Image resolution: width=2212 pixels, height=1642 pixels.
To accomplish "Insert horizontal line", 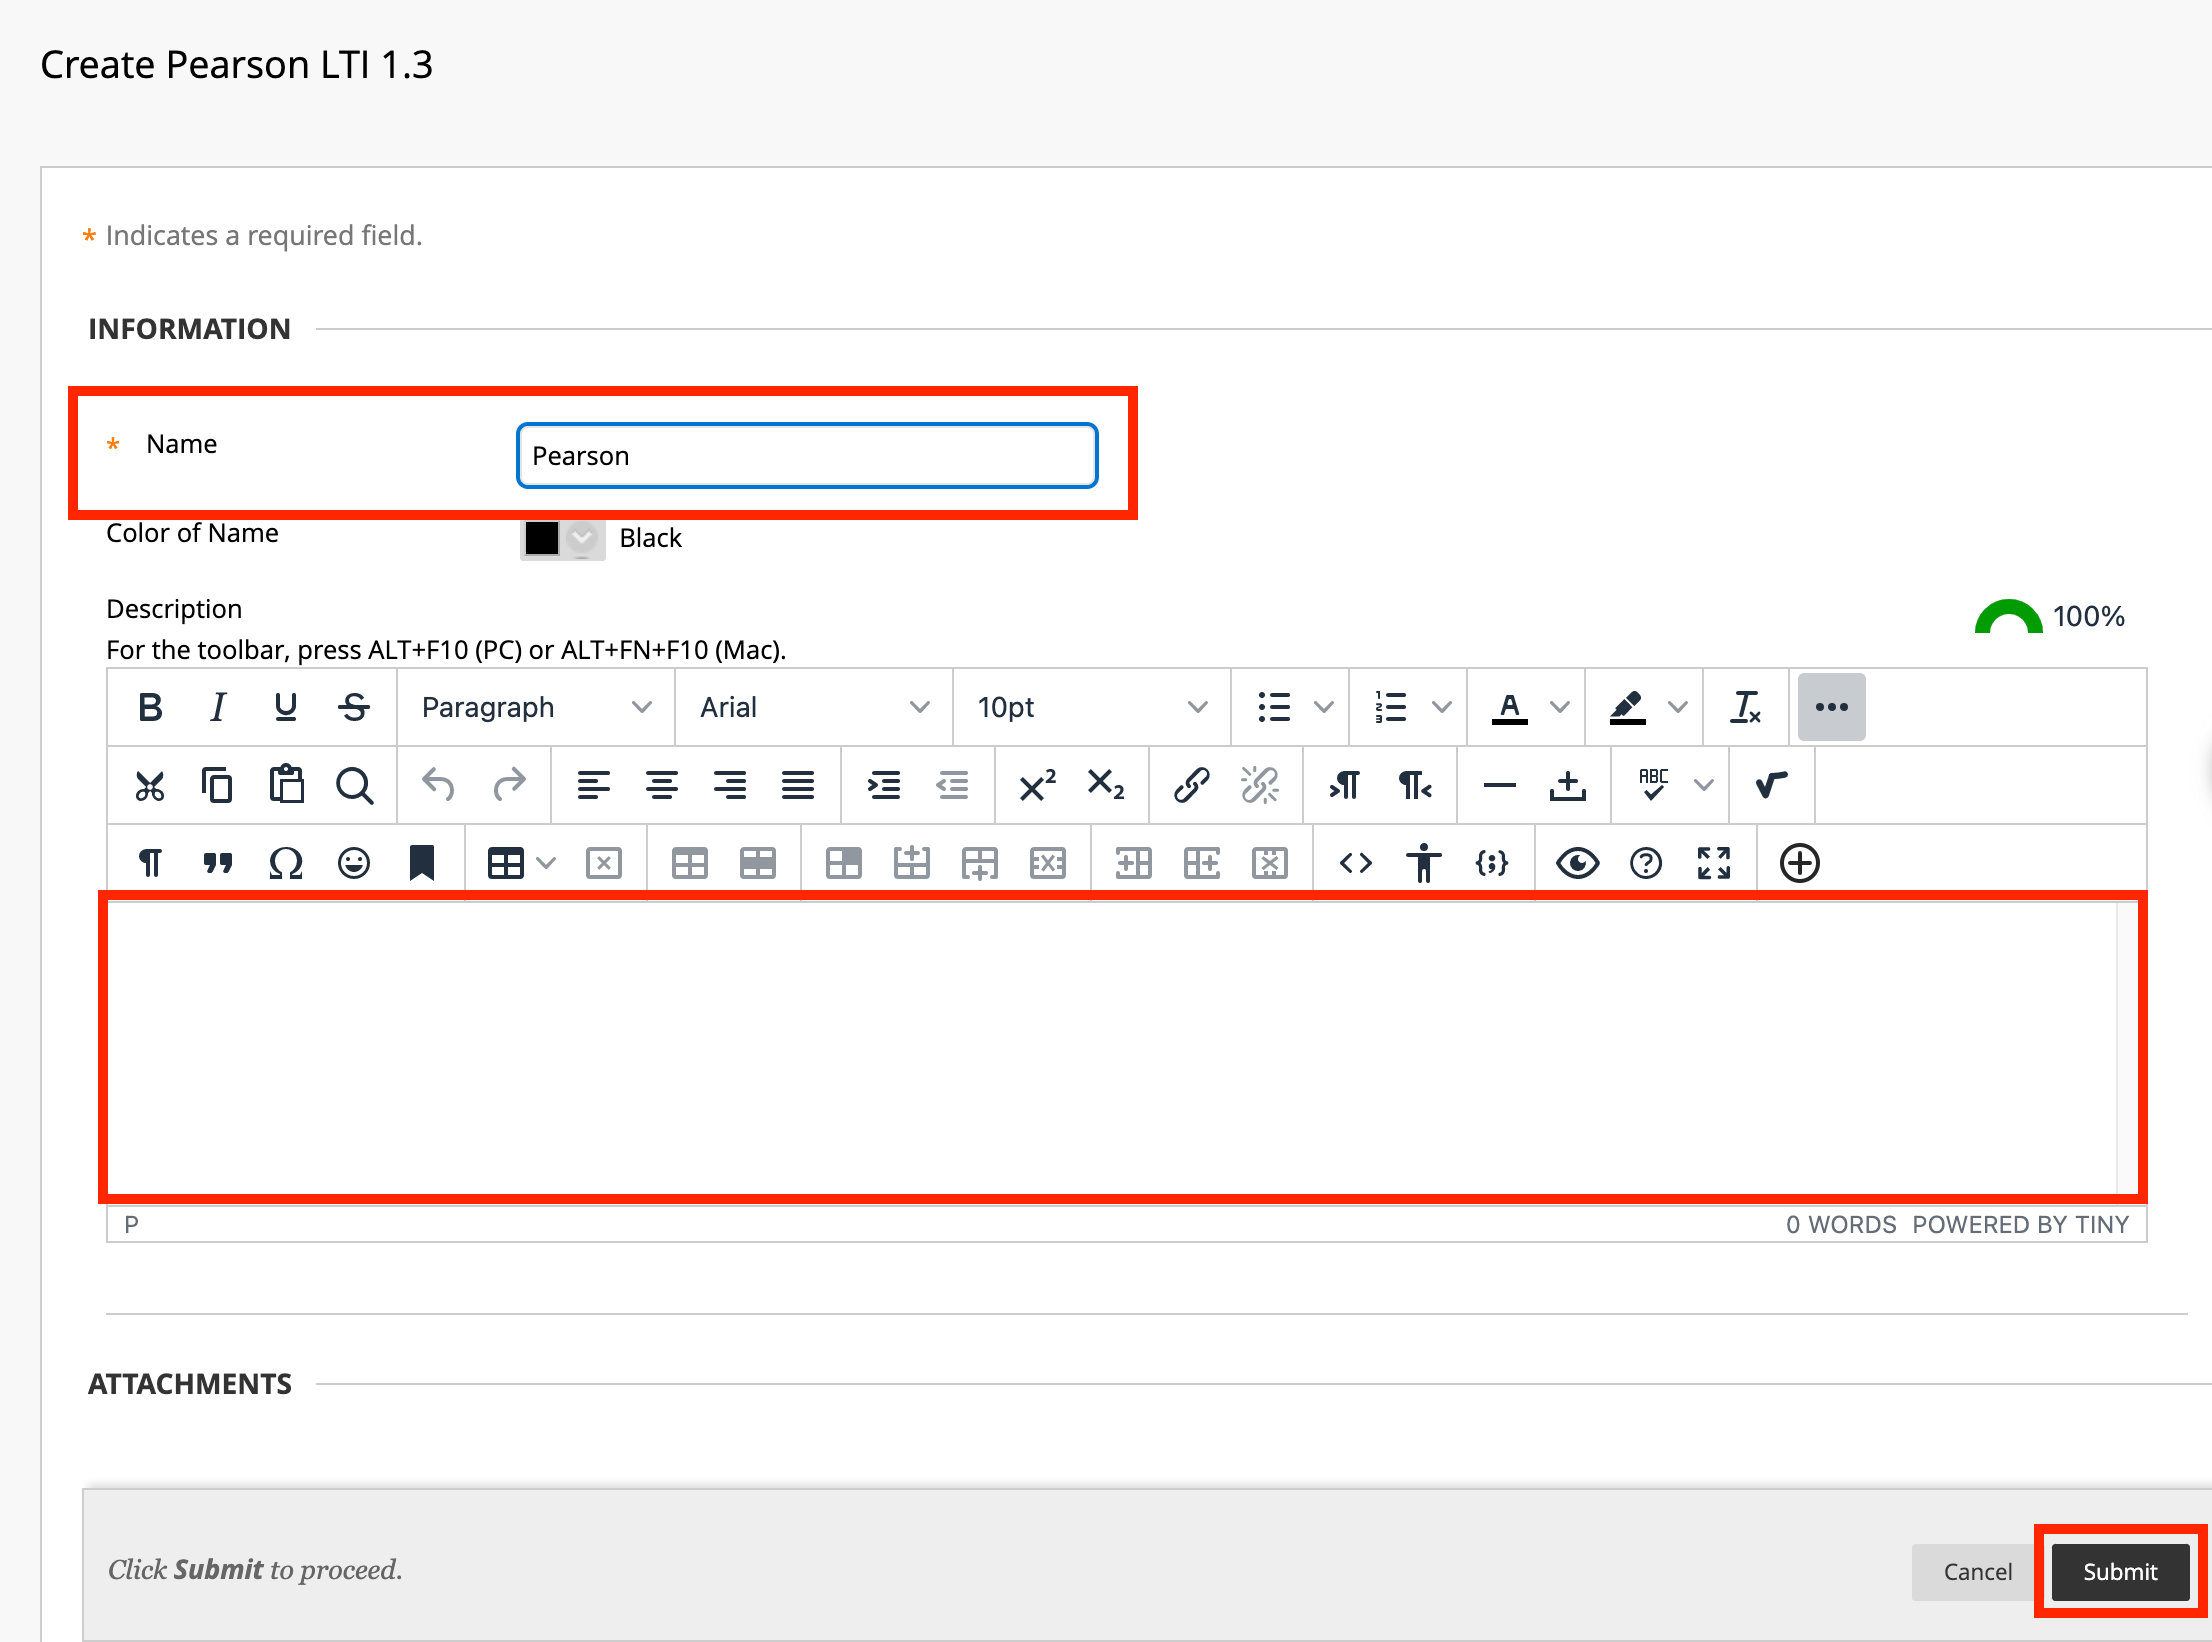I will click(x=1500, y=785).
